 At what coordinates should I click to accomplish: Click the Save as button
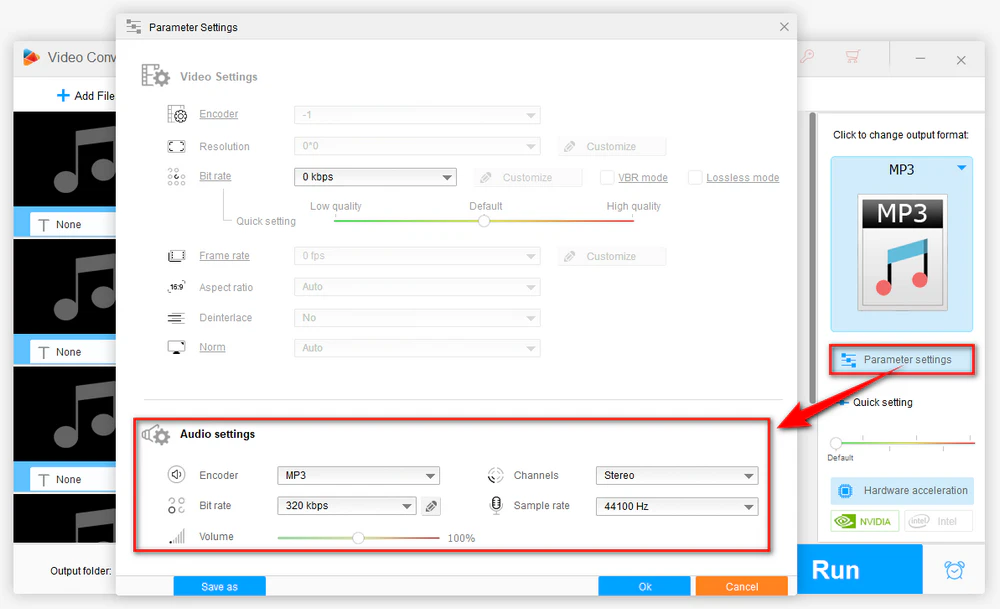(219, 586)
